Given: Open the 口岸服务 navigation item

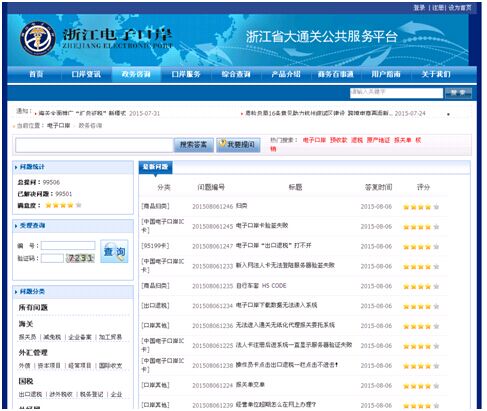Looking at the screenshot, I should pos(186,74).
